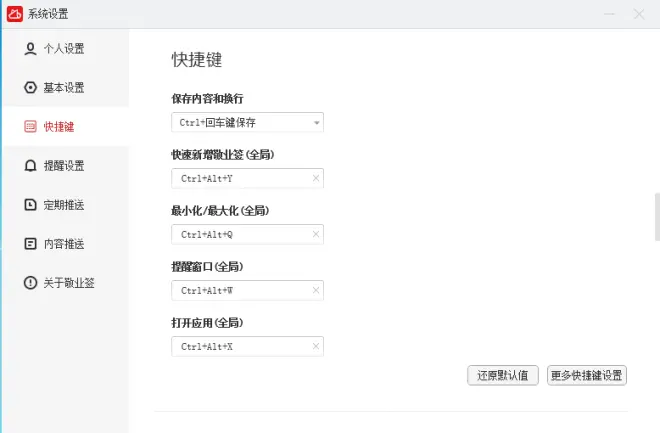Clear the Ctrl+Alt+W shortcut with its X
Screen dimensions: 660x433
click(316, 290)
